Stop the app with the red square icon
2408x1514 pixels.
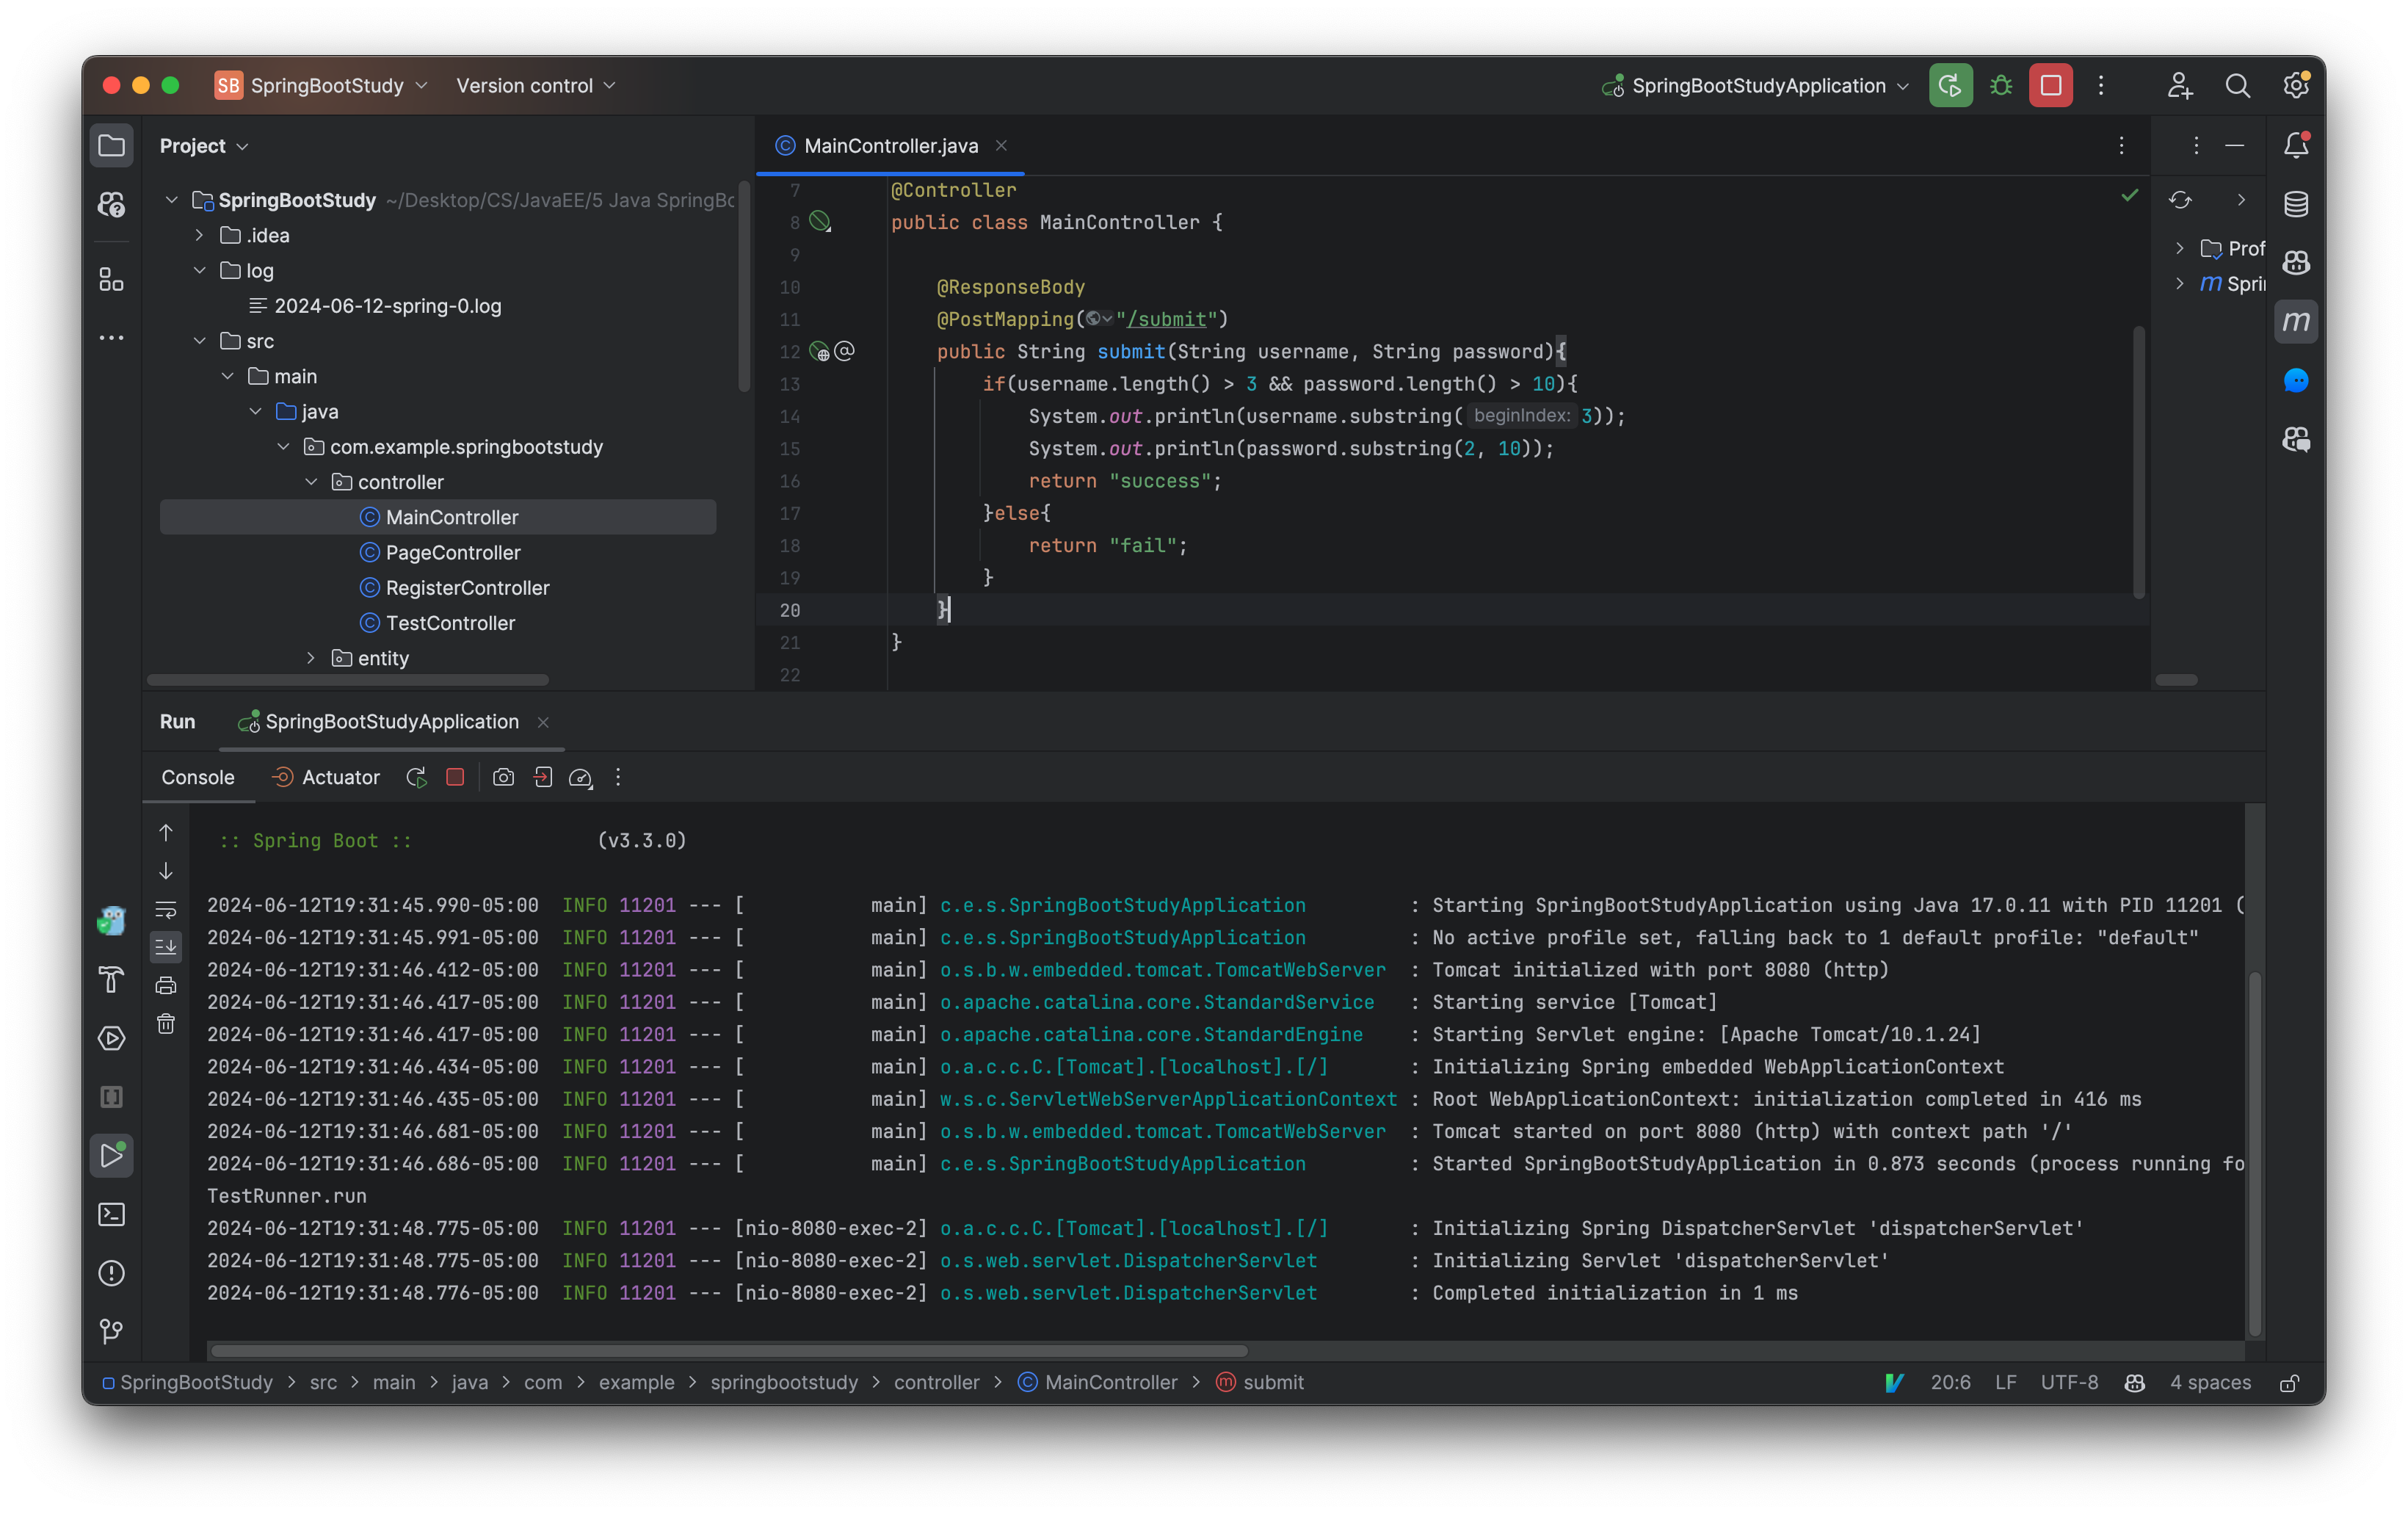click(x=2050, y=85)
